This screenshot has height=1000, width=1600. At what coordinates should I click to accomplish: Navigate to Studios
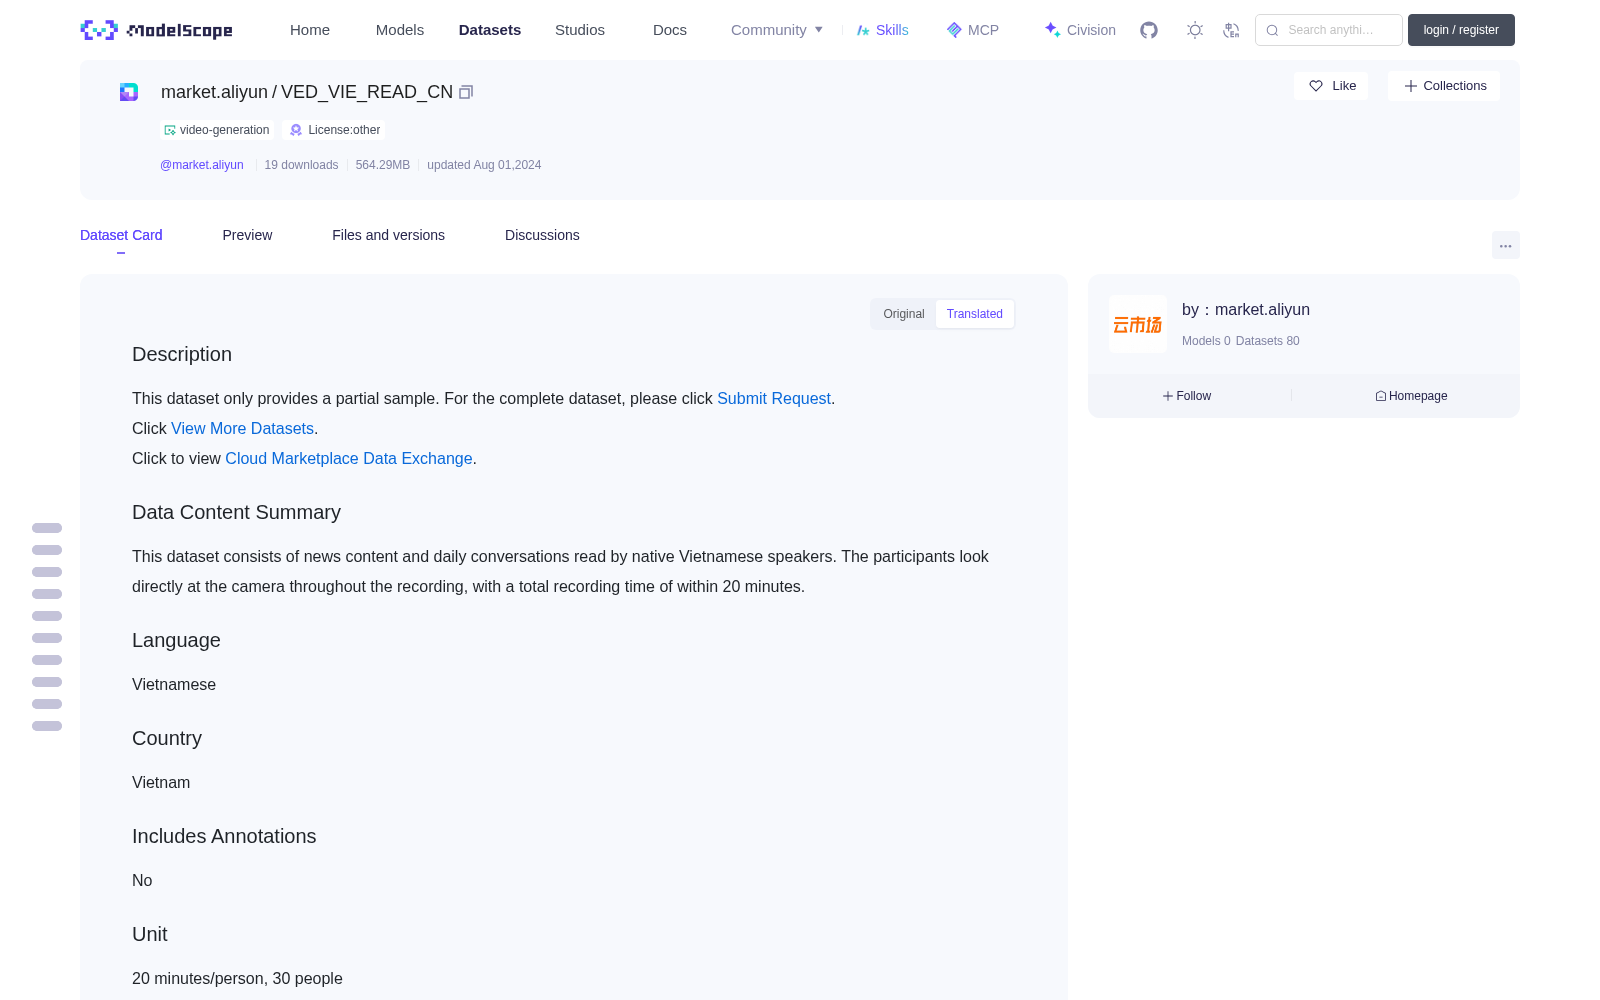pos(580,30)
